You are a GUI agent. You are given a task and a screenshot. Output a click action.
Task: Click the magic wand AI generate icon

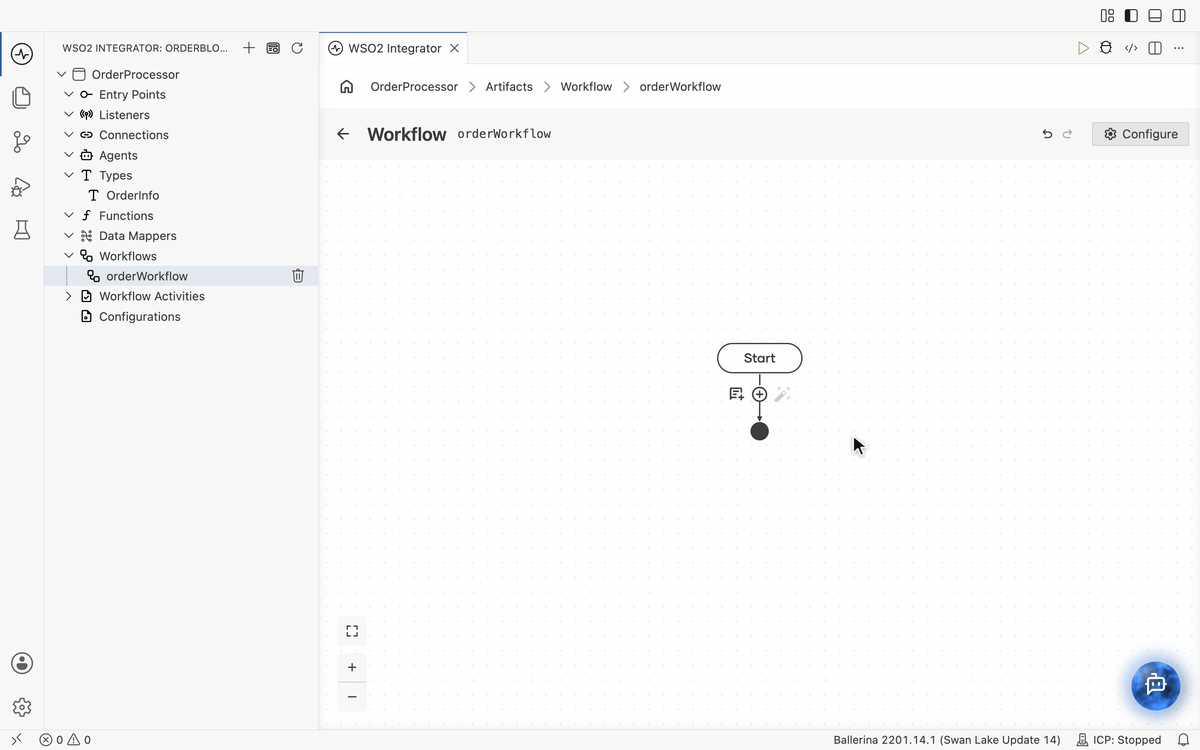coord(782,394)
